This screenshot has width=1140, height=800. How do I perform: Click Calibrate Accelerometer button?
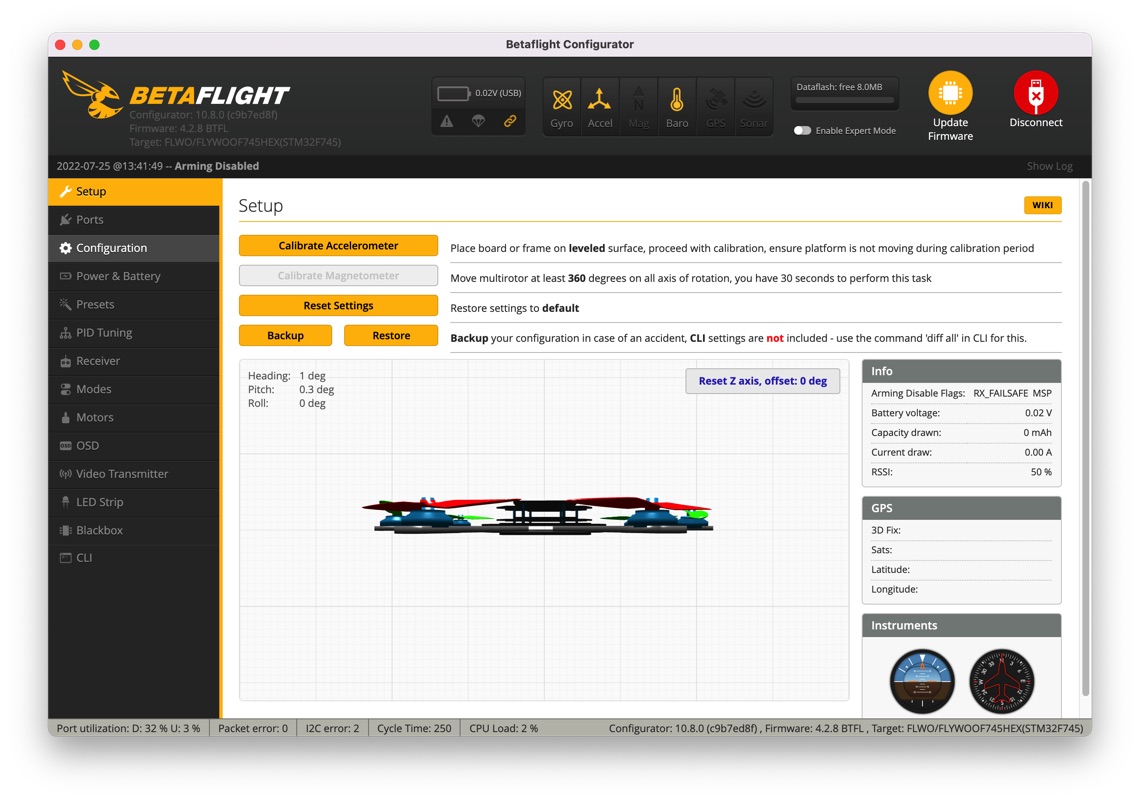click(338, 246)
